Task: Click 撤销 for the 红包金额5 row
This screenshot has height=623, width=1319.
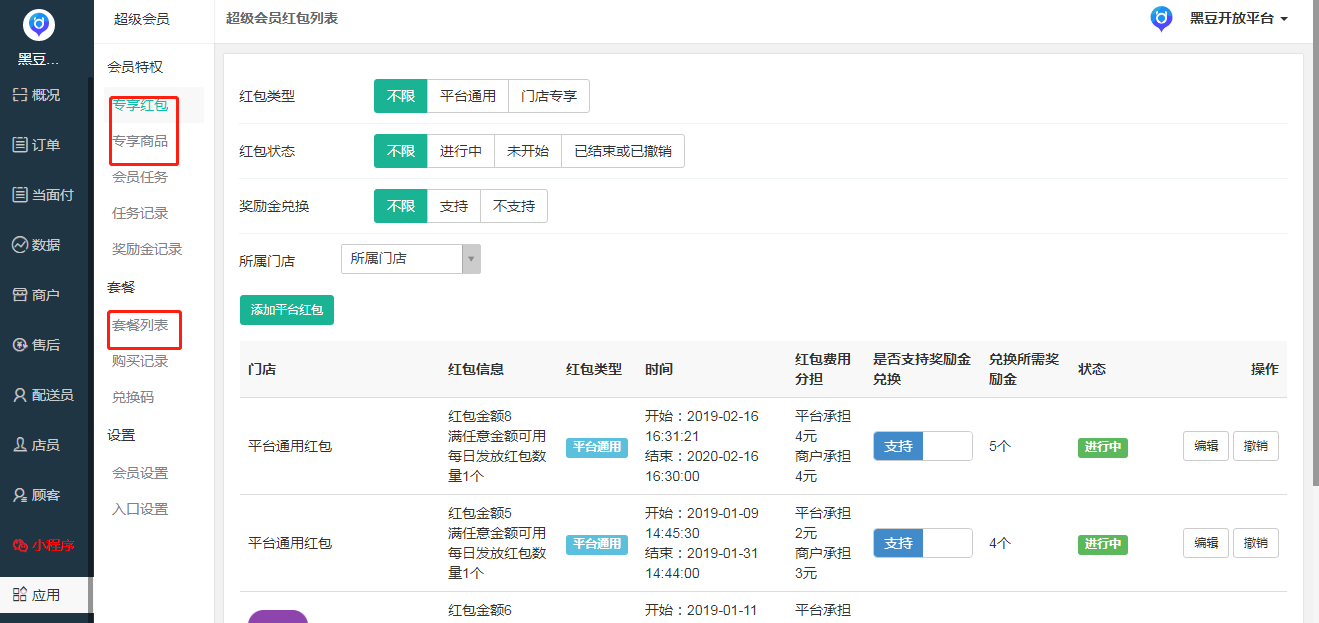Action: click(1256, 543)
